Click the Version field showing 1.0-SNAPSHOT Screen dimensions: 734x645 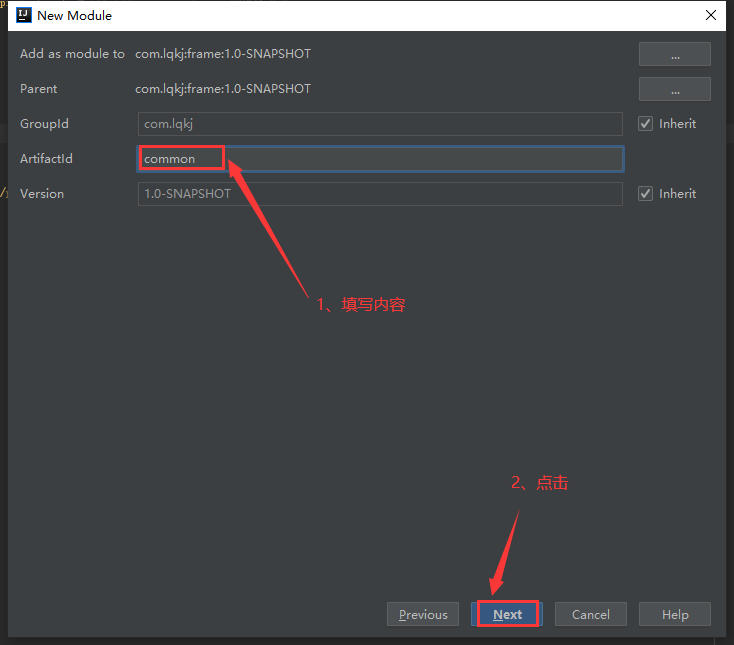point(380,194)
